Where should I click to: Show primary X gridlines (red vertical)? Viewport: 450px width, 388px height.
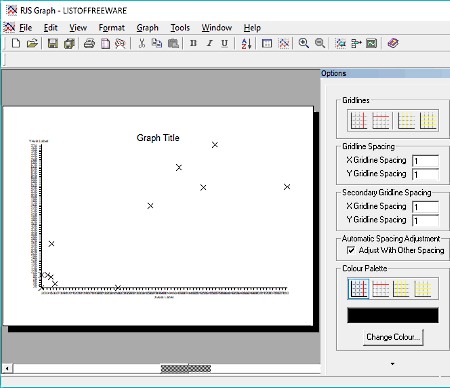point(359,120)
